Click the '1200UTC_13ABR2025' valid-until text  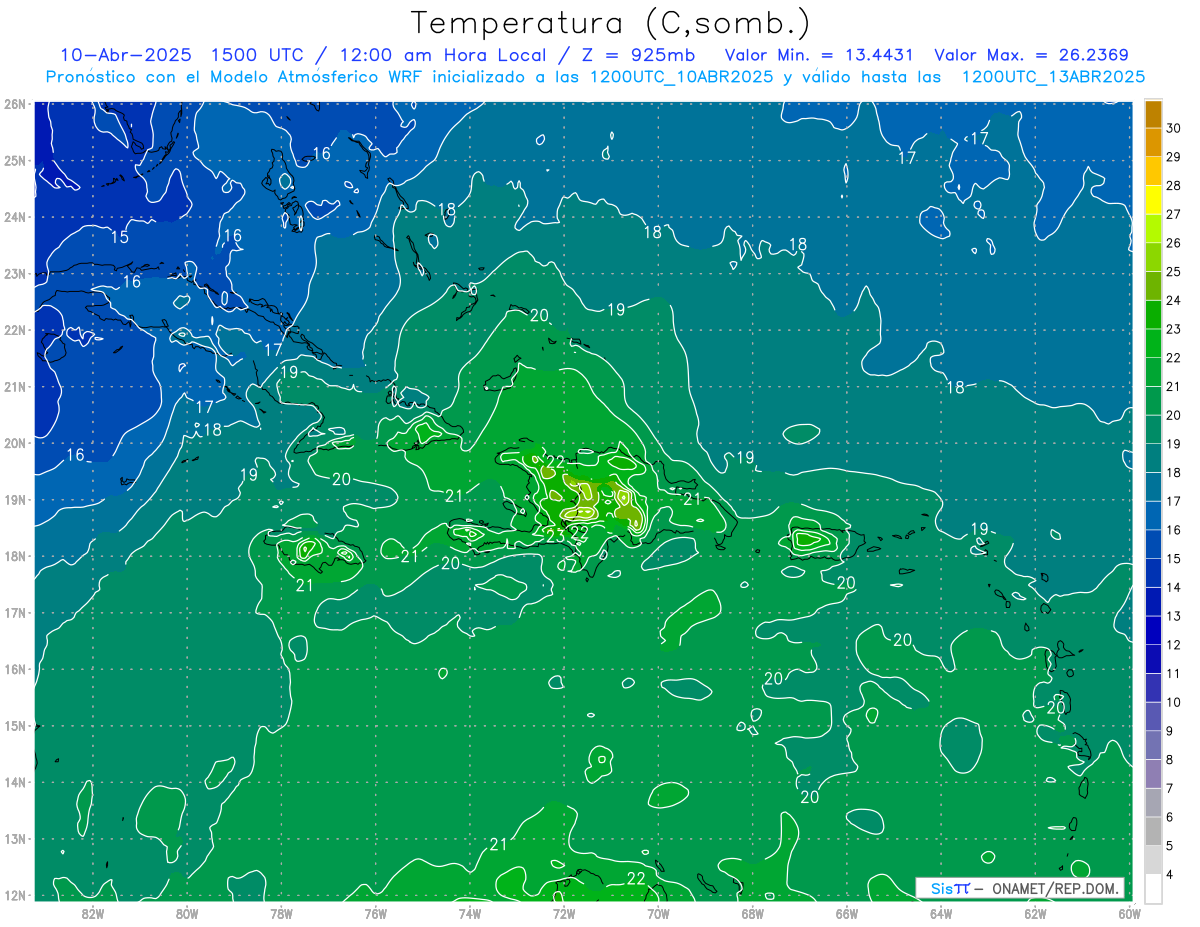tap(1053, 77)
